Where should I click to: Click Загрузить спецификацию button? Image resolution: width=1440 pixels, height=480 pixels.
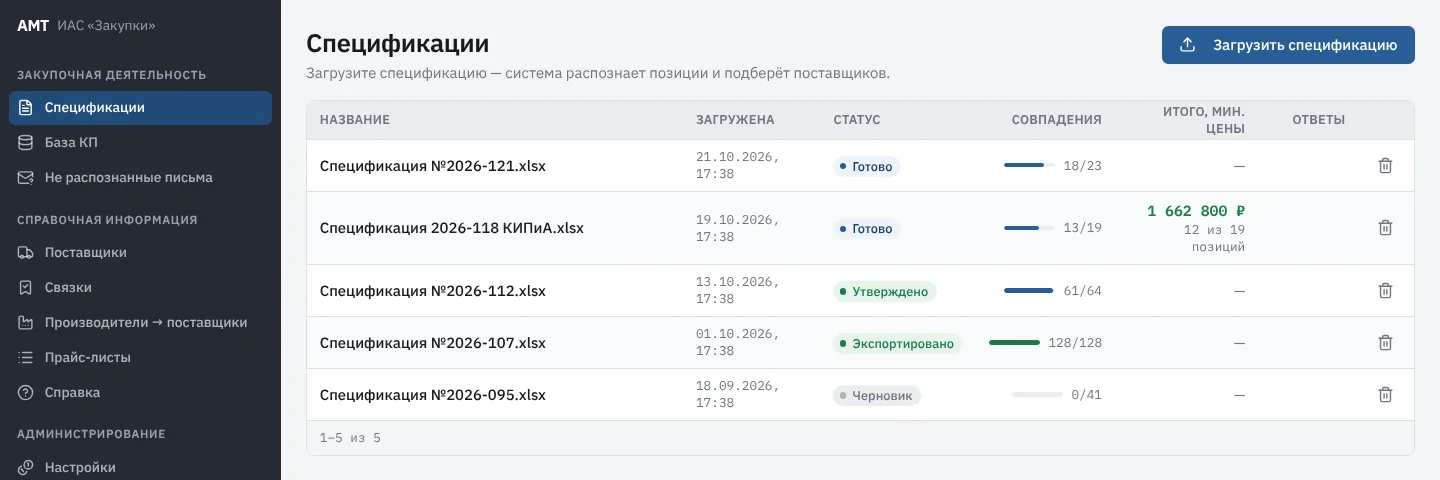[x=1288, y=45]
